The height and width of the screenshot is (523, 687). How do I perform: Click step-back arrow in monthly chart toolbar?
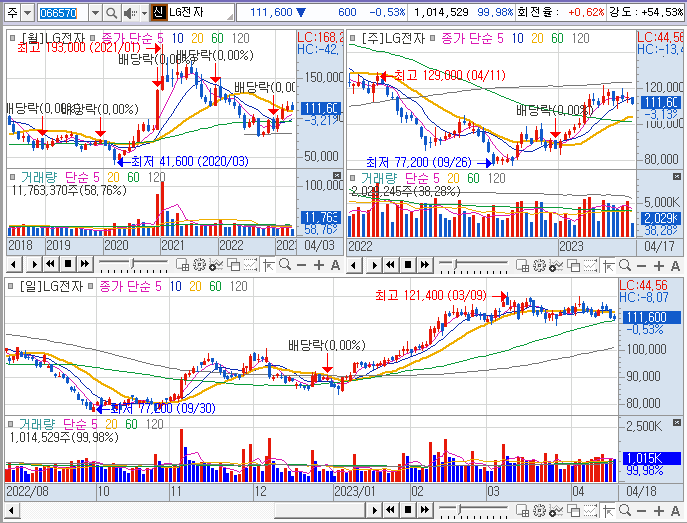click(14, 264)
